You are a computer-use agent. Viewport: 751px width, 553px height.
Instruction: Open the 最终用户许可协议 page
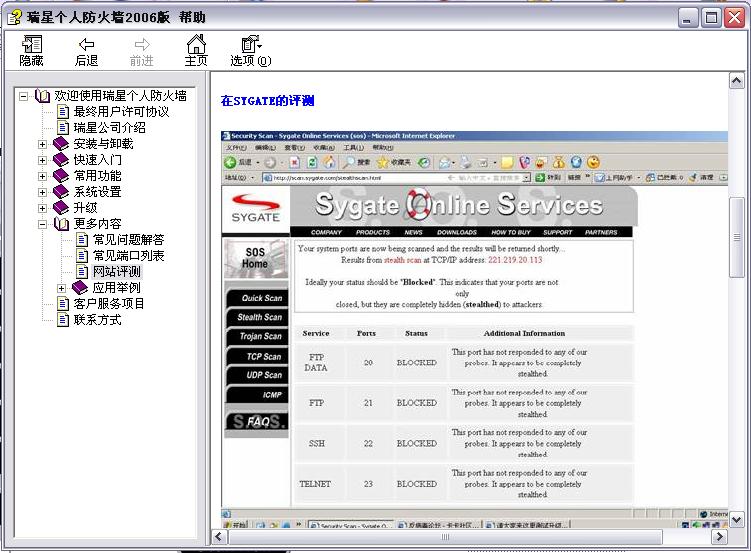coord(121,112)
